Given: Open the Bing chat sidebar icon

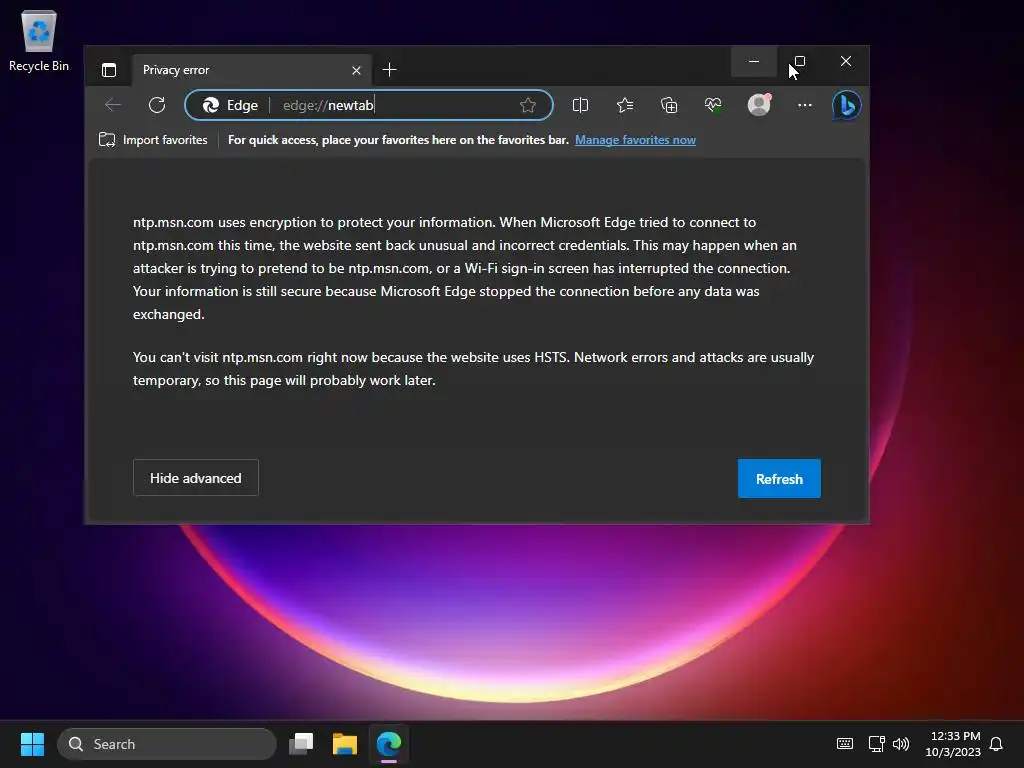Looking at the screenshot, I should click(846, 105).
